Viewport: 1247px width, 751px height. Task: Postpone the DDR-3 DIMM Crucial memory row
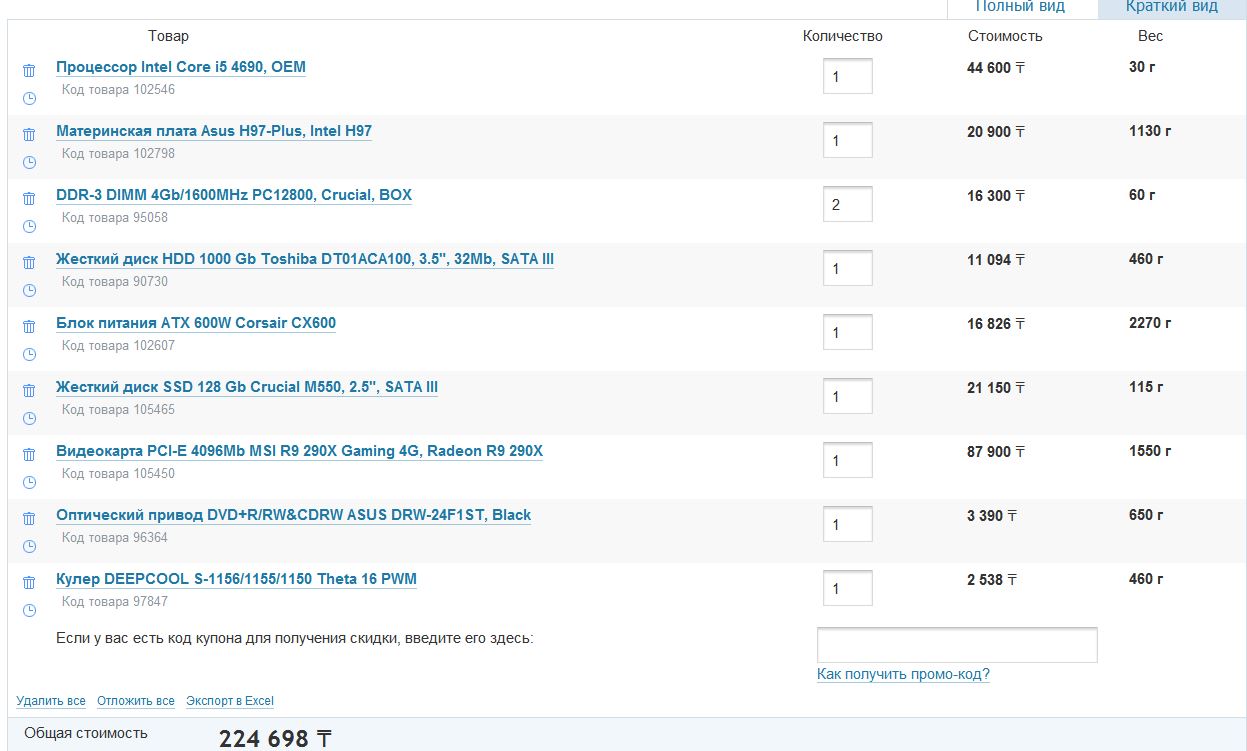pos(29,226)
